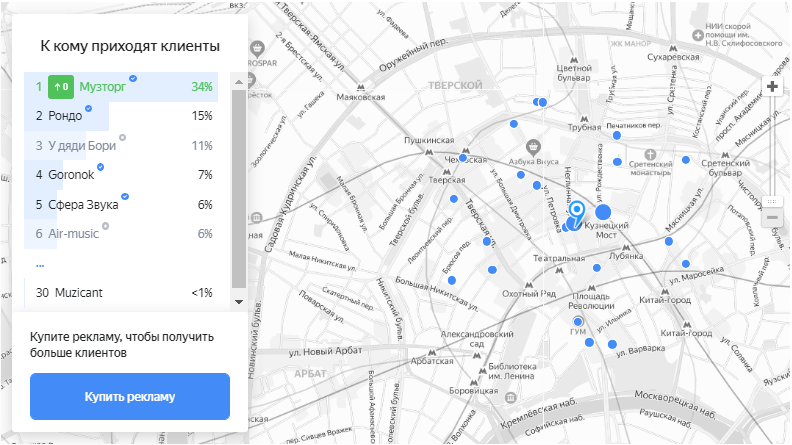Image resolution: width=792 pixels, height=445 pixels.
Task: Click the Трубная metro icon
Action: 584,119
